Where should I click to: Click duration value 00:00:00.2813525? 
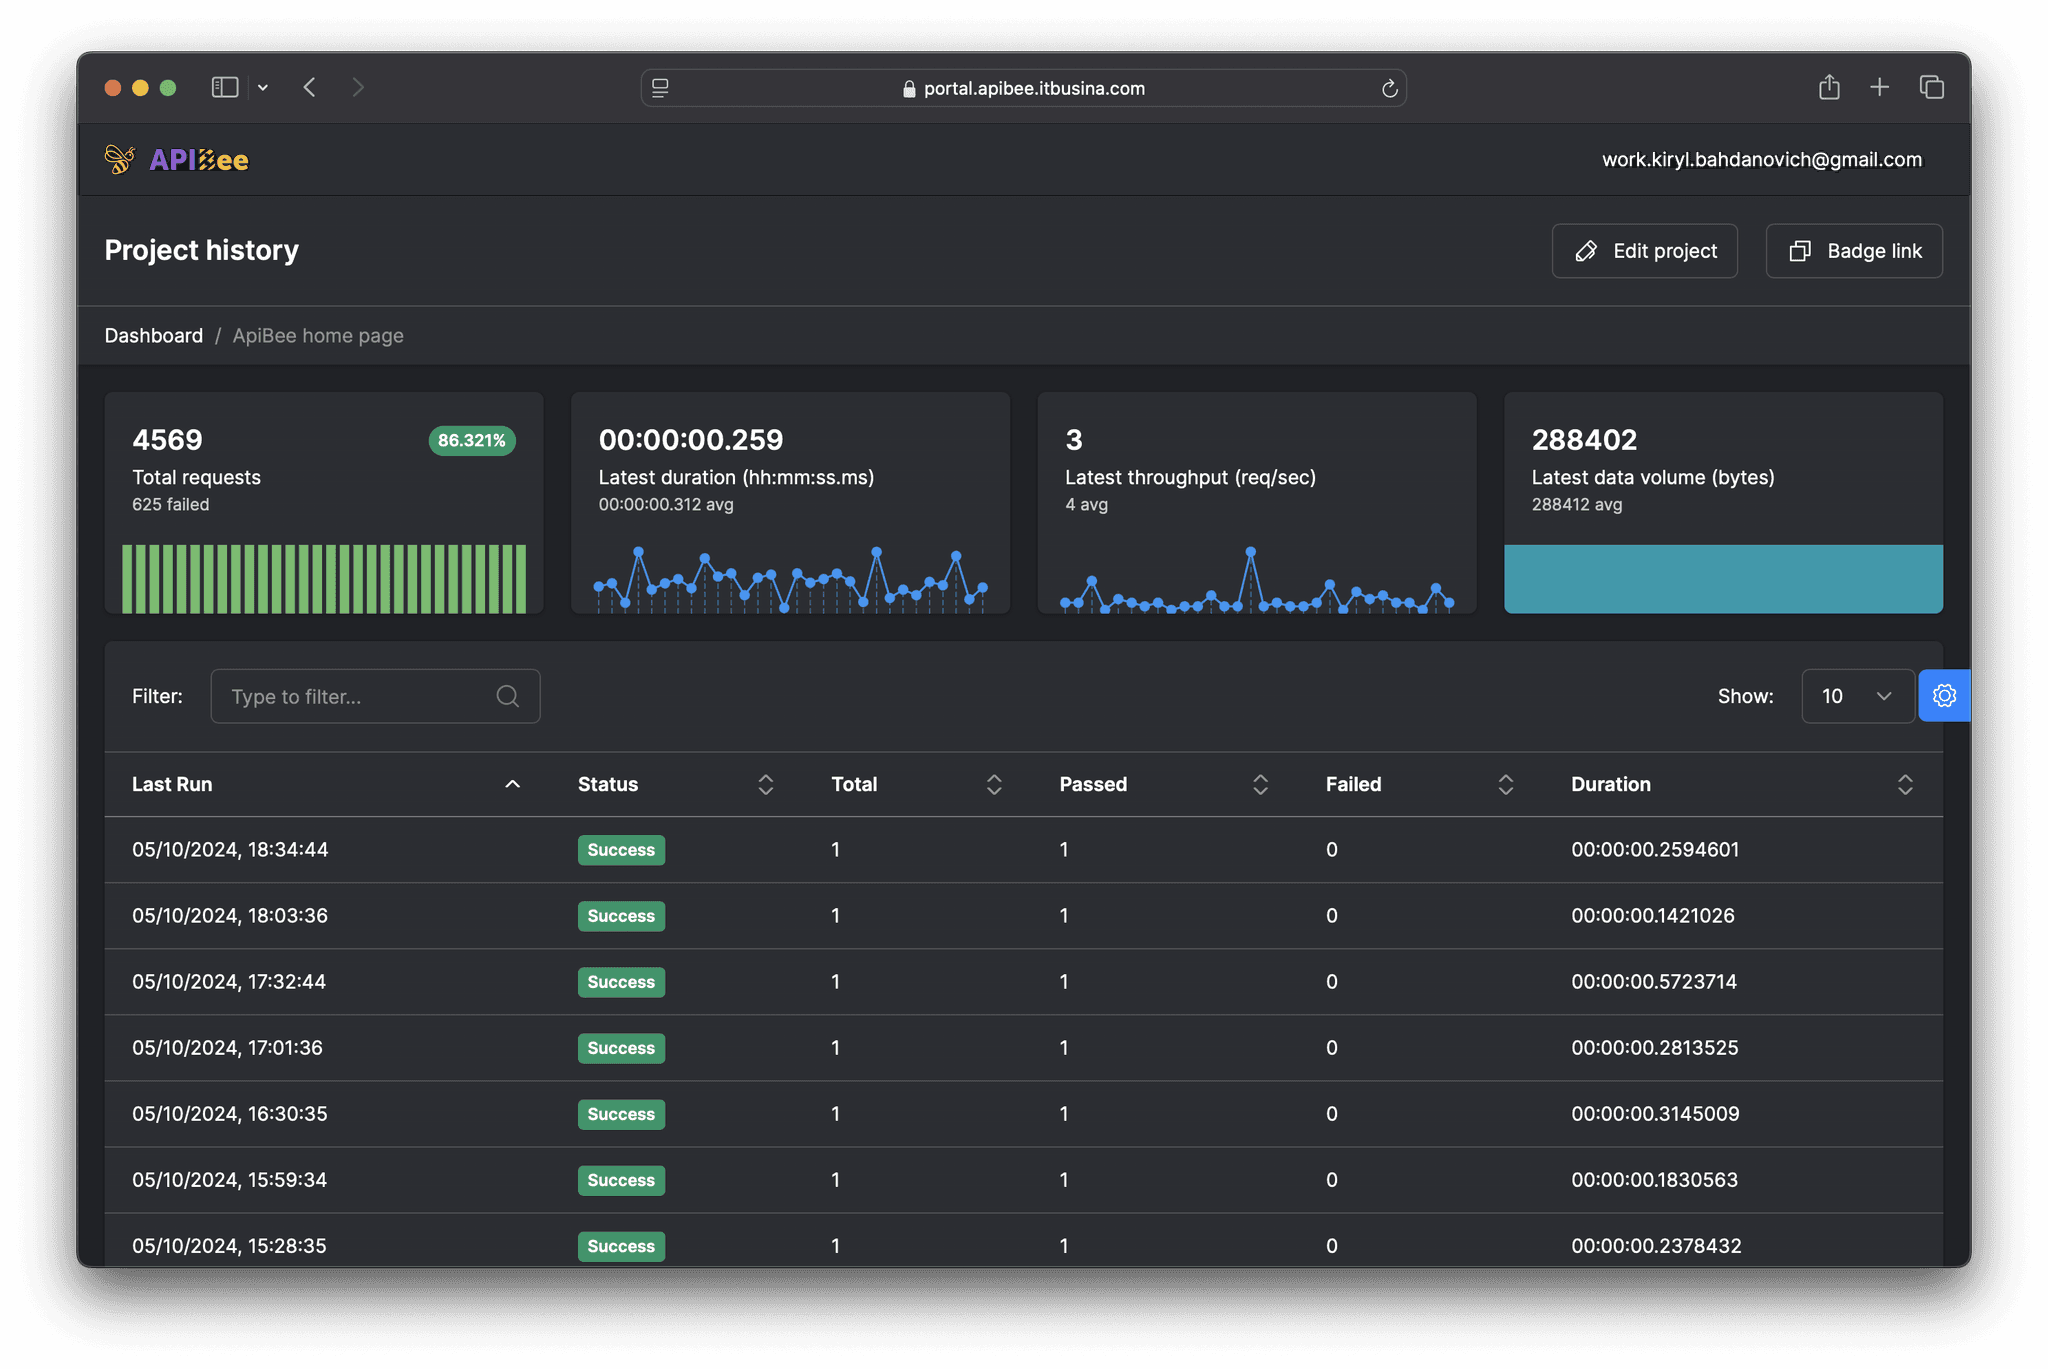[1655, 1048]
